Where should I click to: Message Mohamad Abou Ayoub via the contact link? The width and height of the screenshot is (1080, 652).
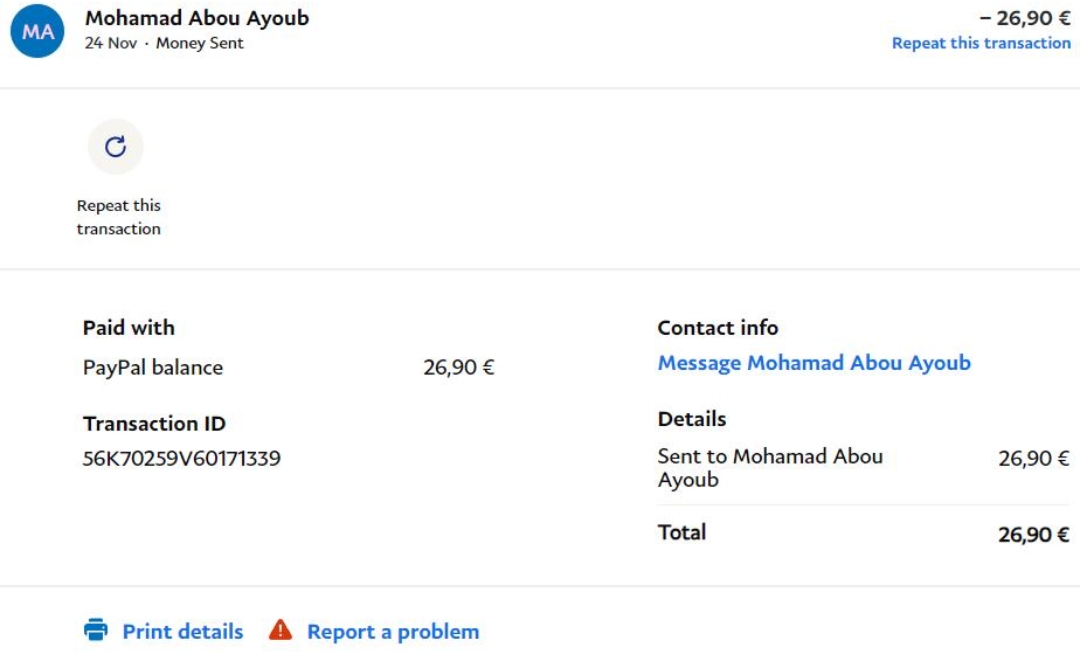[813, 363]
